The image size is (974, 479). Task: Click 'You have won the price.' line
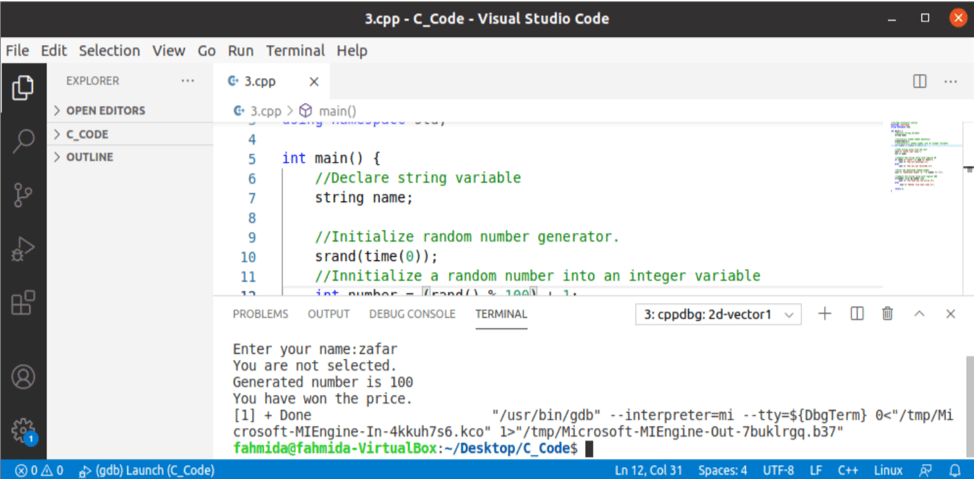[x=323, y=399]
